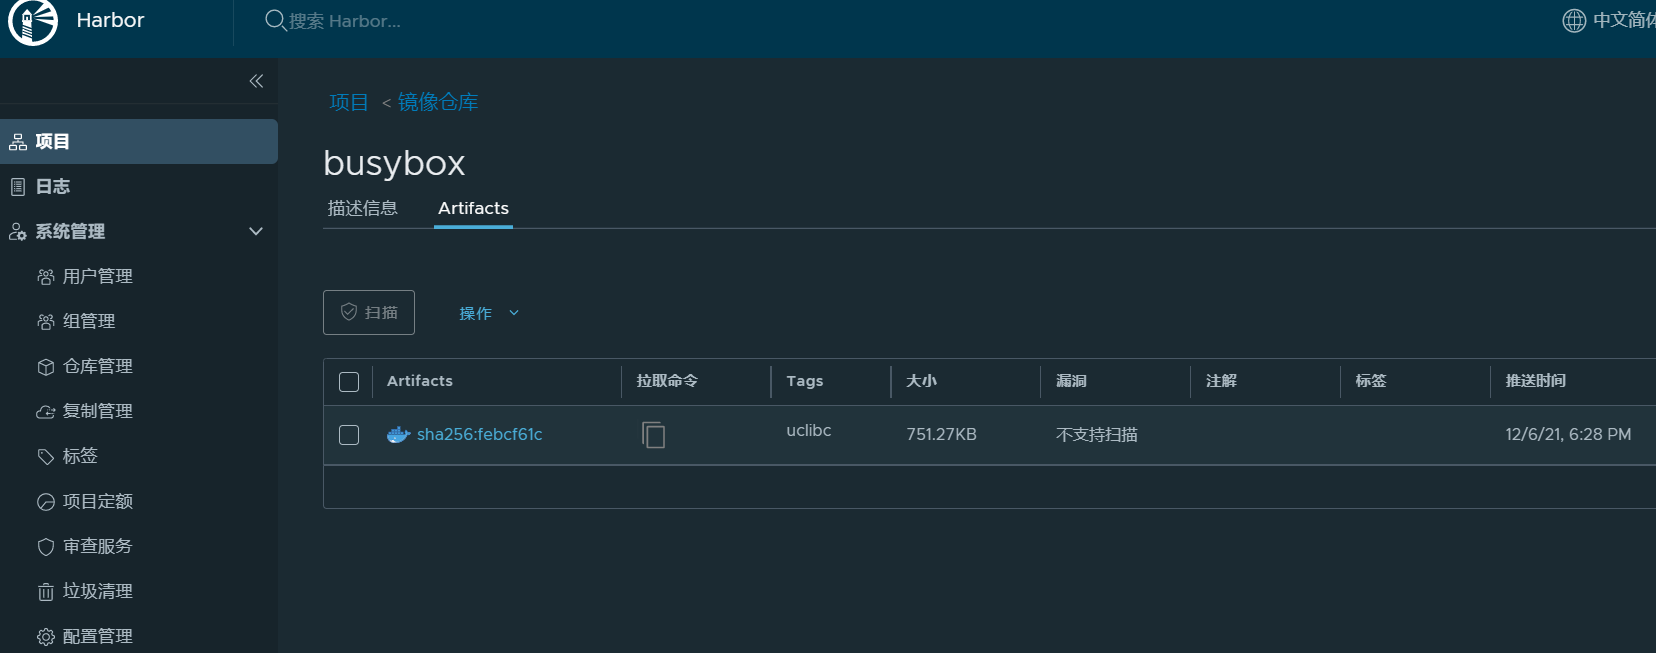Screen dimensions: 1656x653
Task: Select checkbox for sha256:febcf61c row
Action: point(349,435)
